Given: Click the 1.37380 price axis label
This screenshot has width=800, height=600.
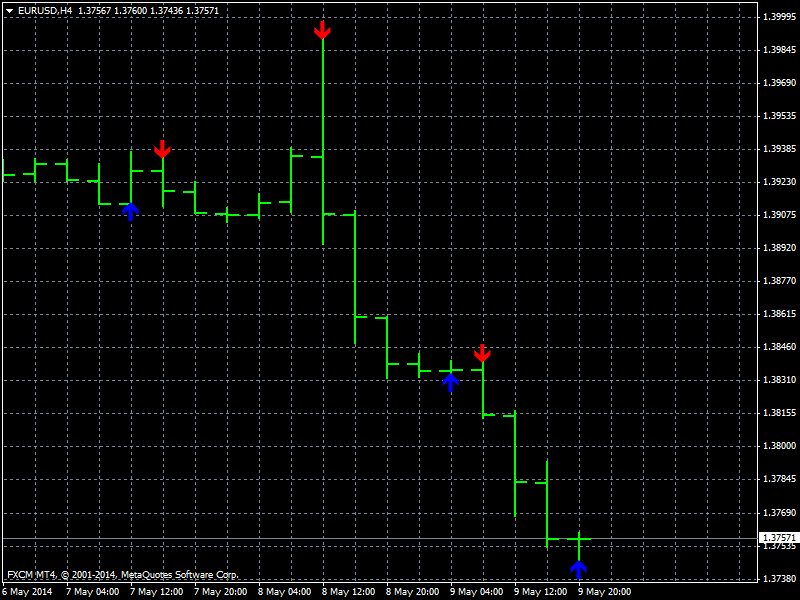Looking at the screenshot, I should [x=779, y=579].
